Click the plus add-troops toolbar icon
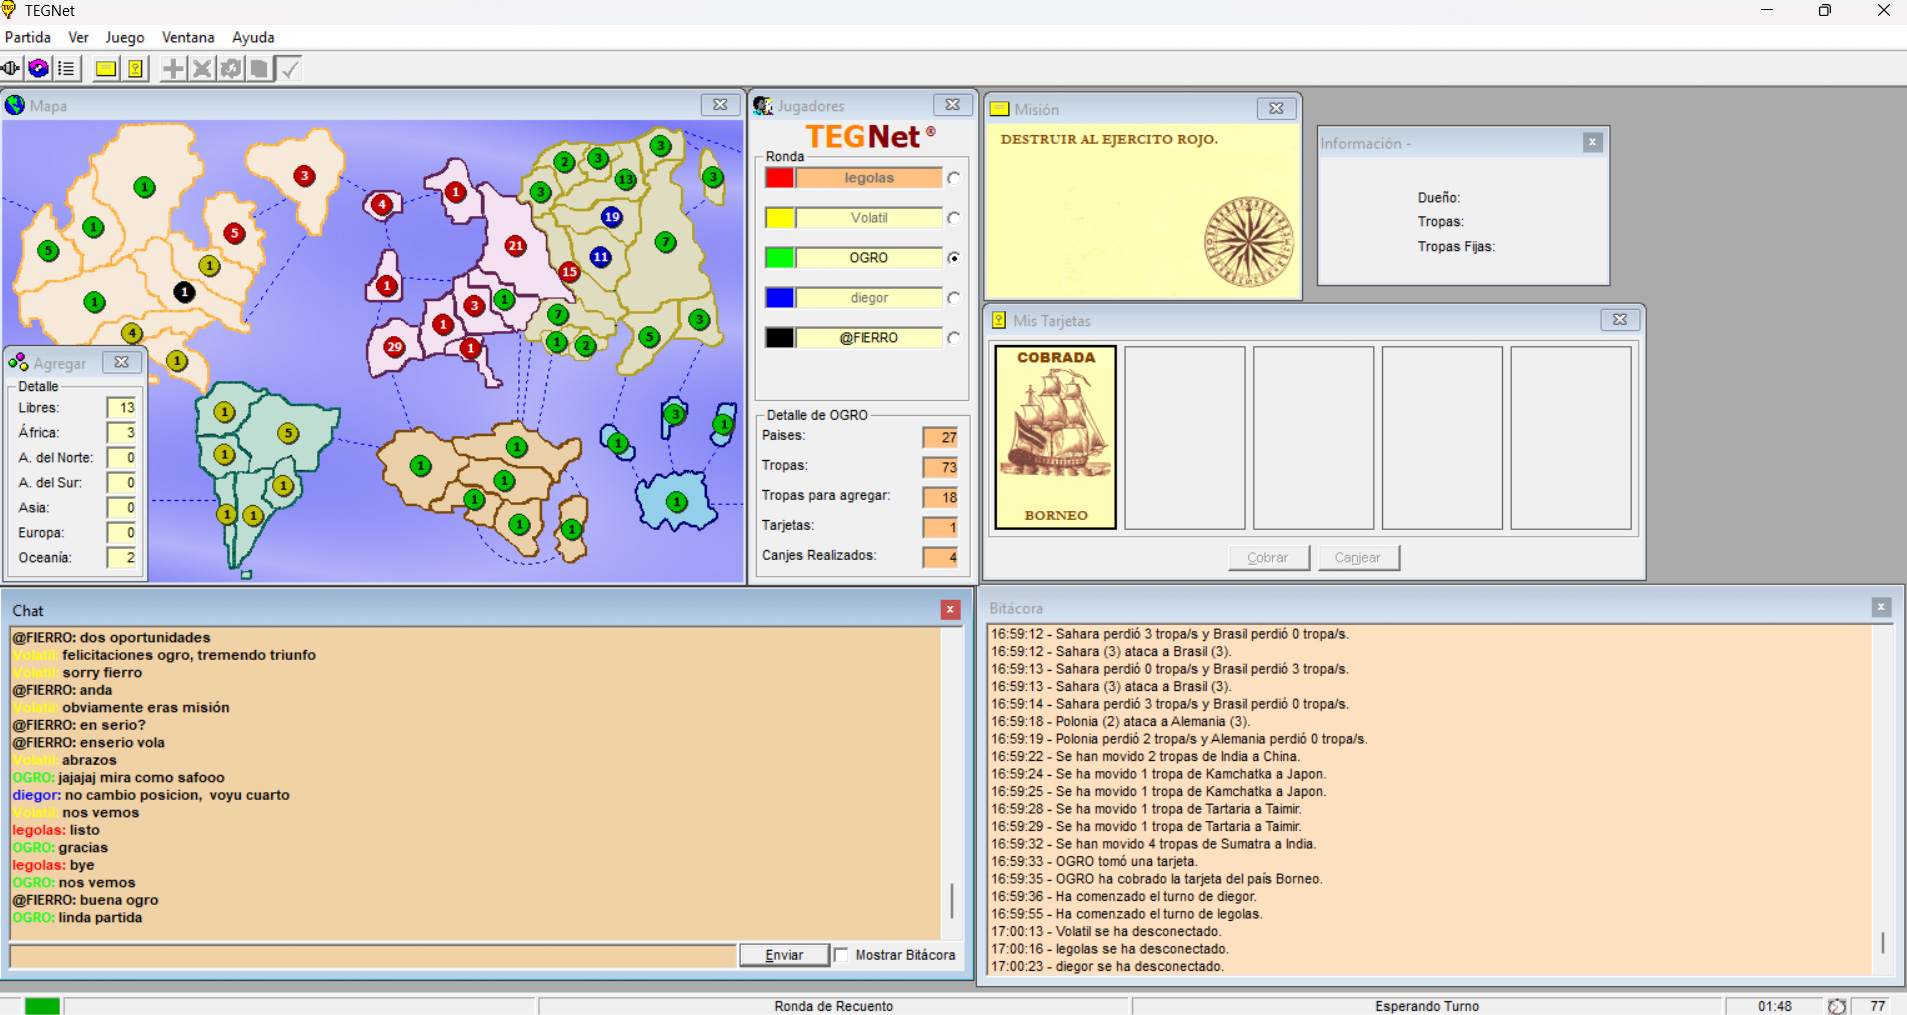Viewport: 1907px width, 1015px height. 173,69
